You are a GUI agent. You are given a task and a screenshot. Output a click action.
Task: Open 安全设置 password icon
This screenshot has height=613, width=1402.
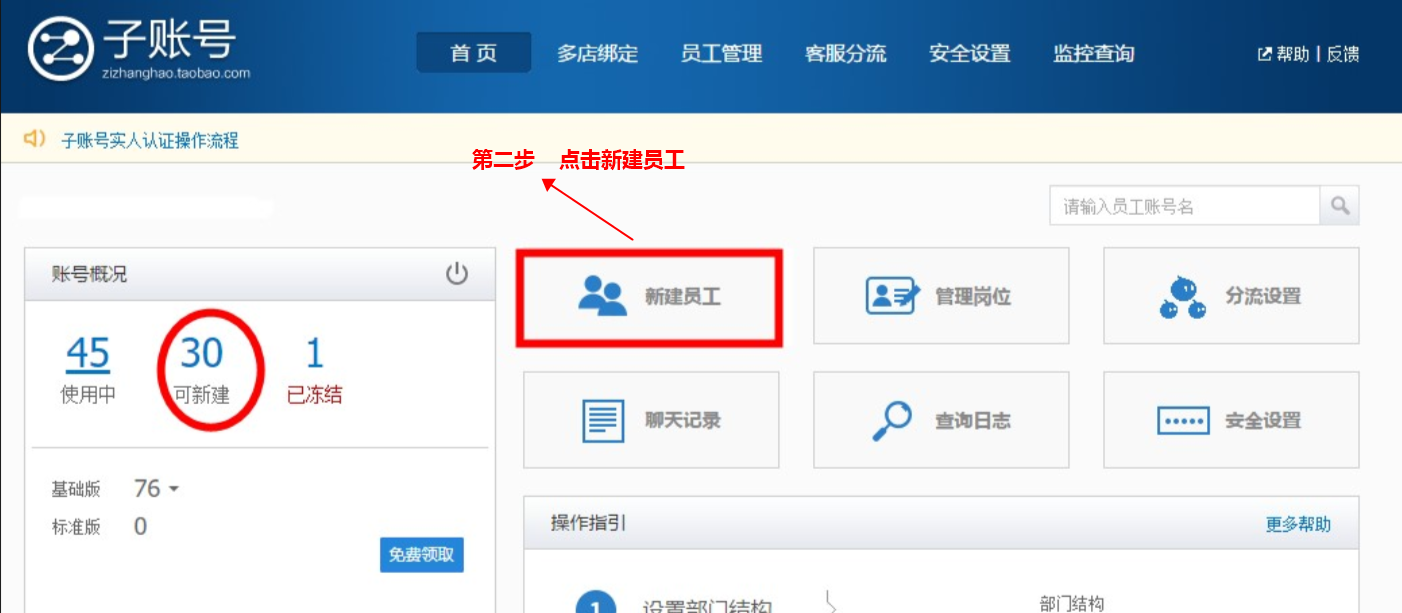(x=1183, y=420)
